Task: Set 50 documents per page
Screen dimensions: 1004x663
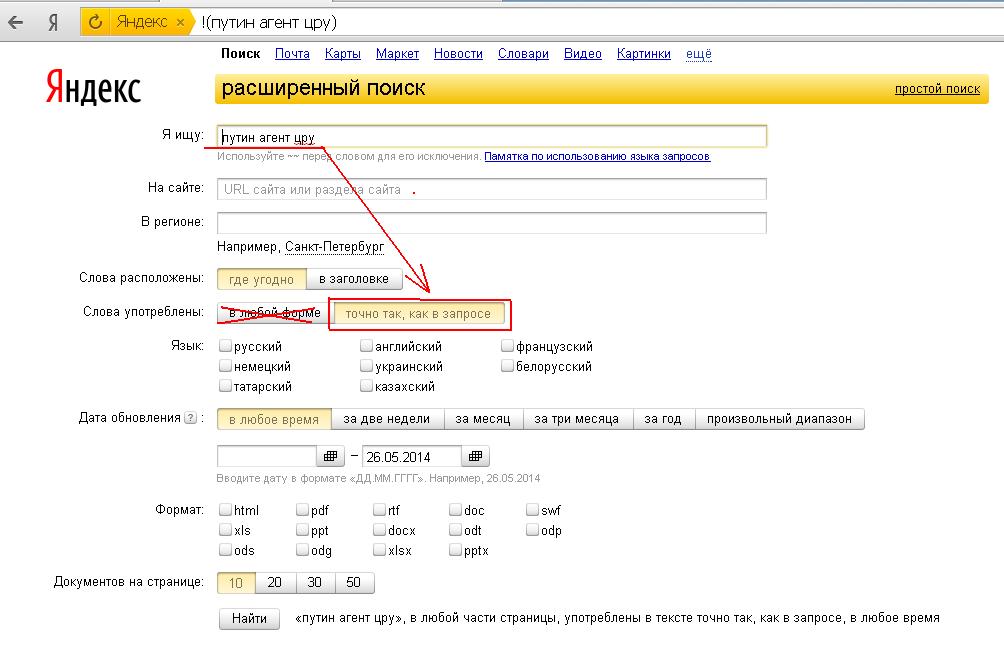Action: pos(354,582)
